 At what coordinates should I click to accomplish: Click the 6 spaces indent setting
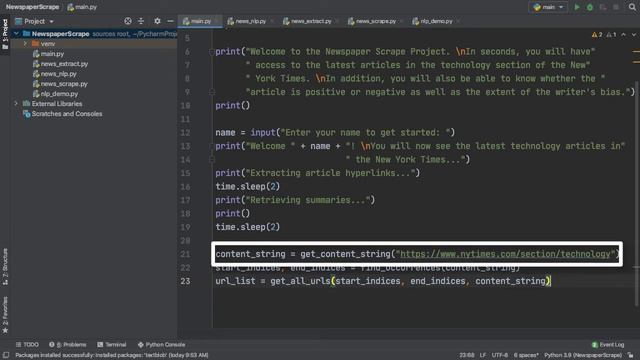[x=526, y=355]
